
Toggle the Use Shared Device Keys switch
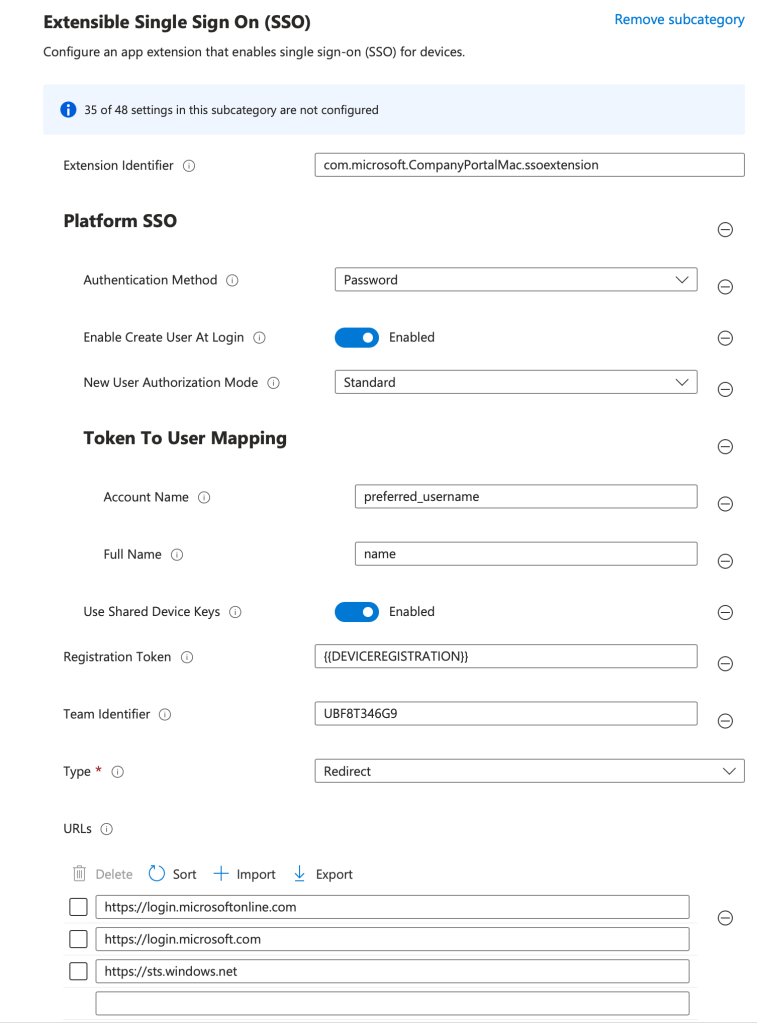tap(356, 612)
